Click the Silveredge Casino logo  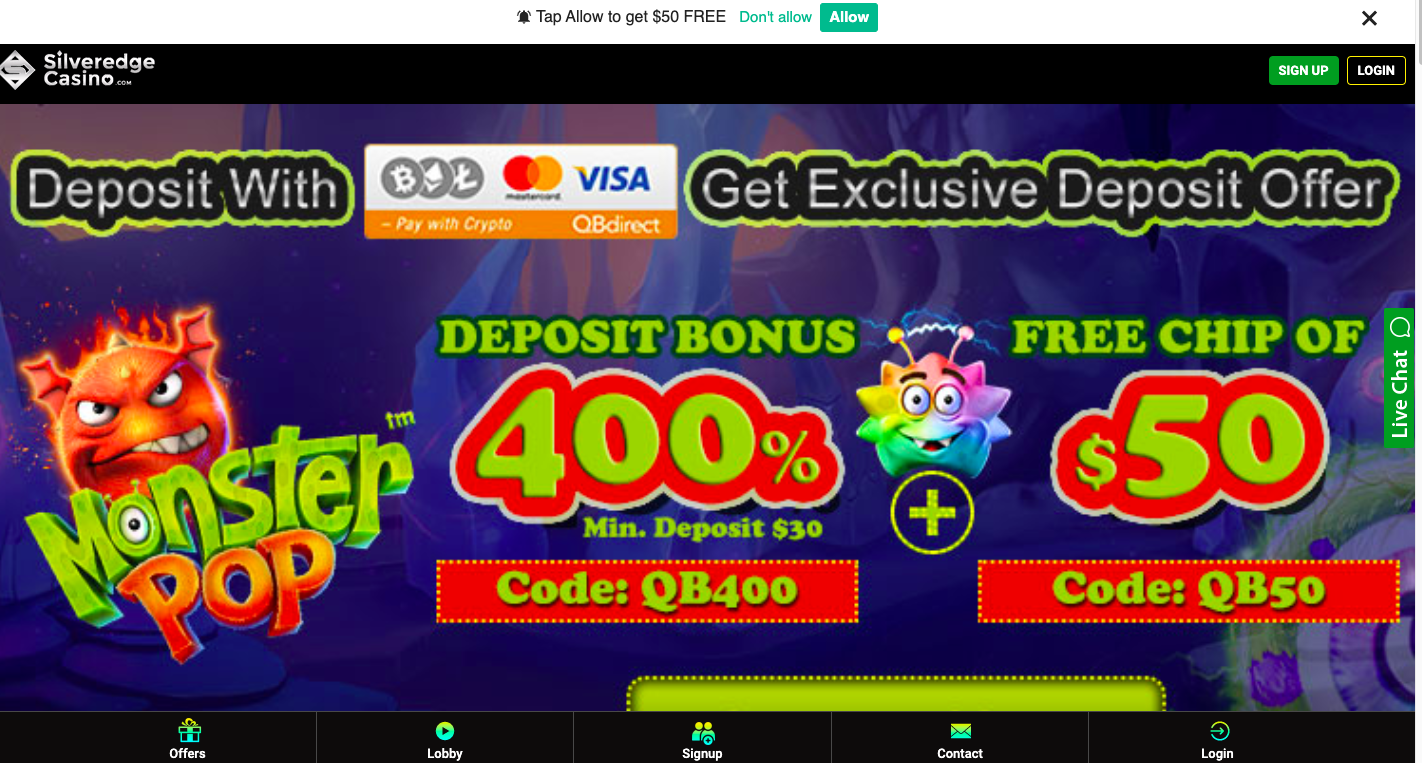tap(78, 70)
